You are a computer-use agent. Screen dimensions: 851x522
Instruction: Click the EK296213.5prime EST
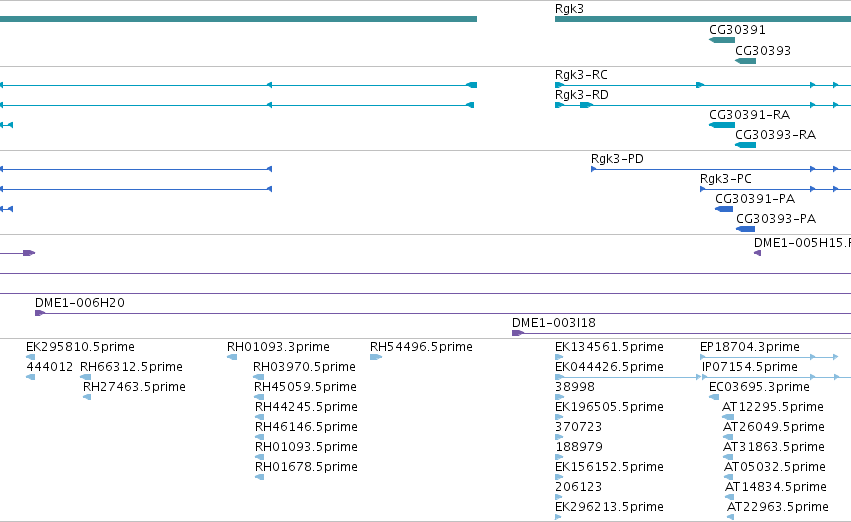click(558, 517)
